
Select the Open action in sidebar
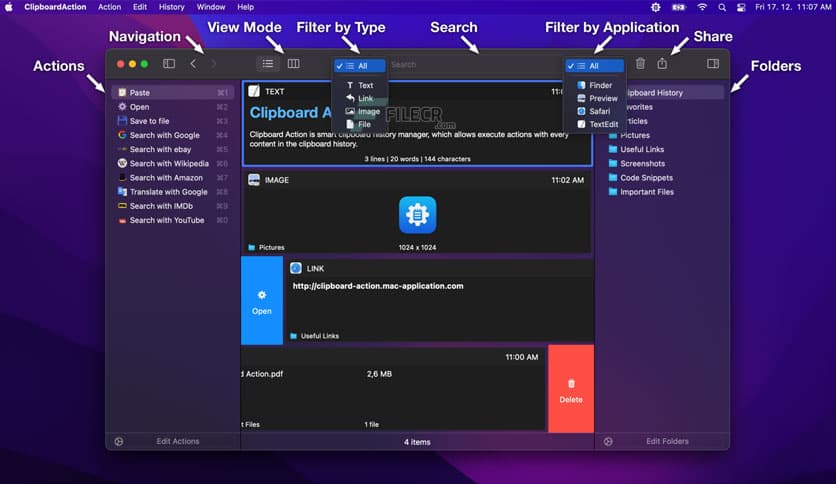pos(173,107)
